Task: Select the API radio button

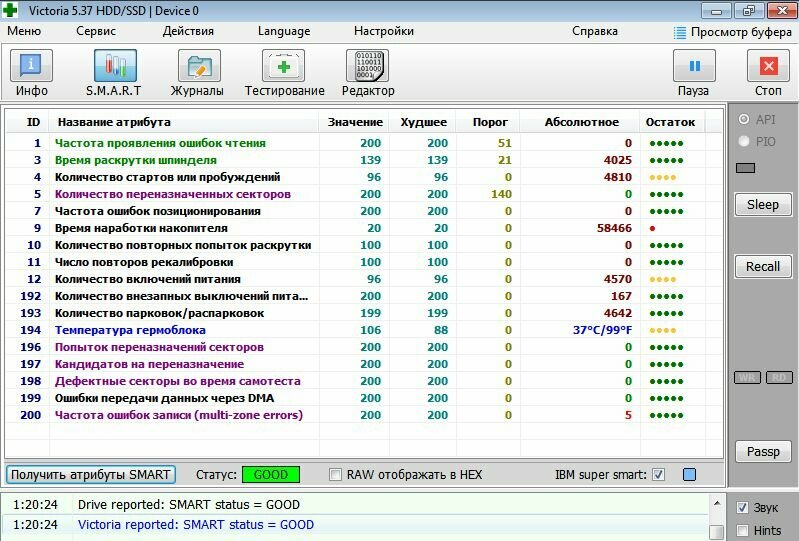Action: tap(744, 119)
